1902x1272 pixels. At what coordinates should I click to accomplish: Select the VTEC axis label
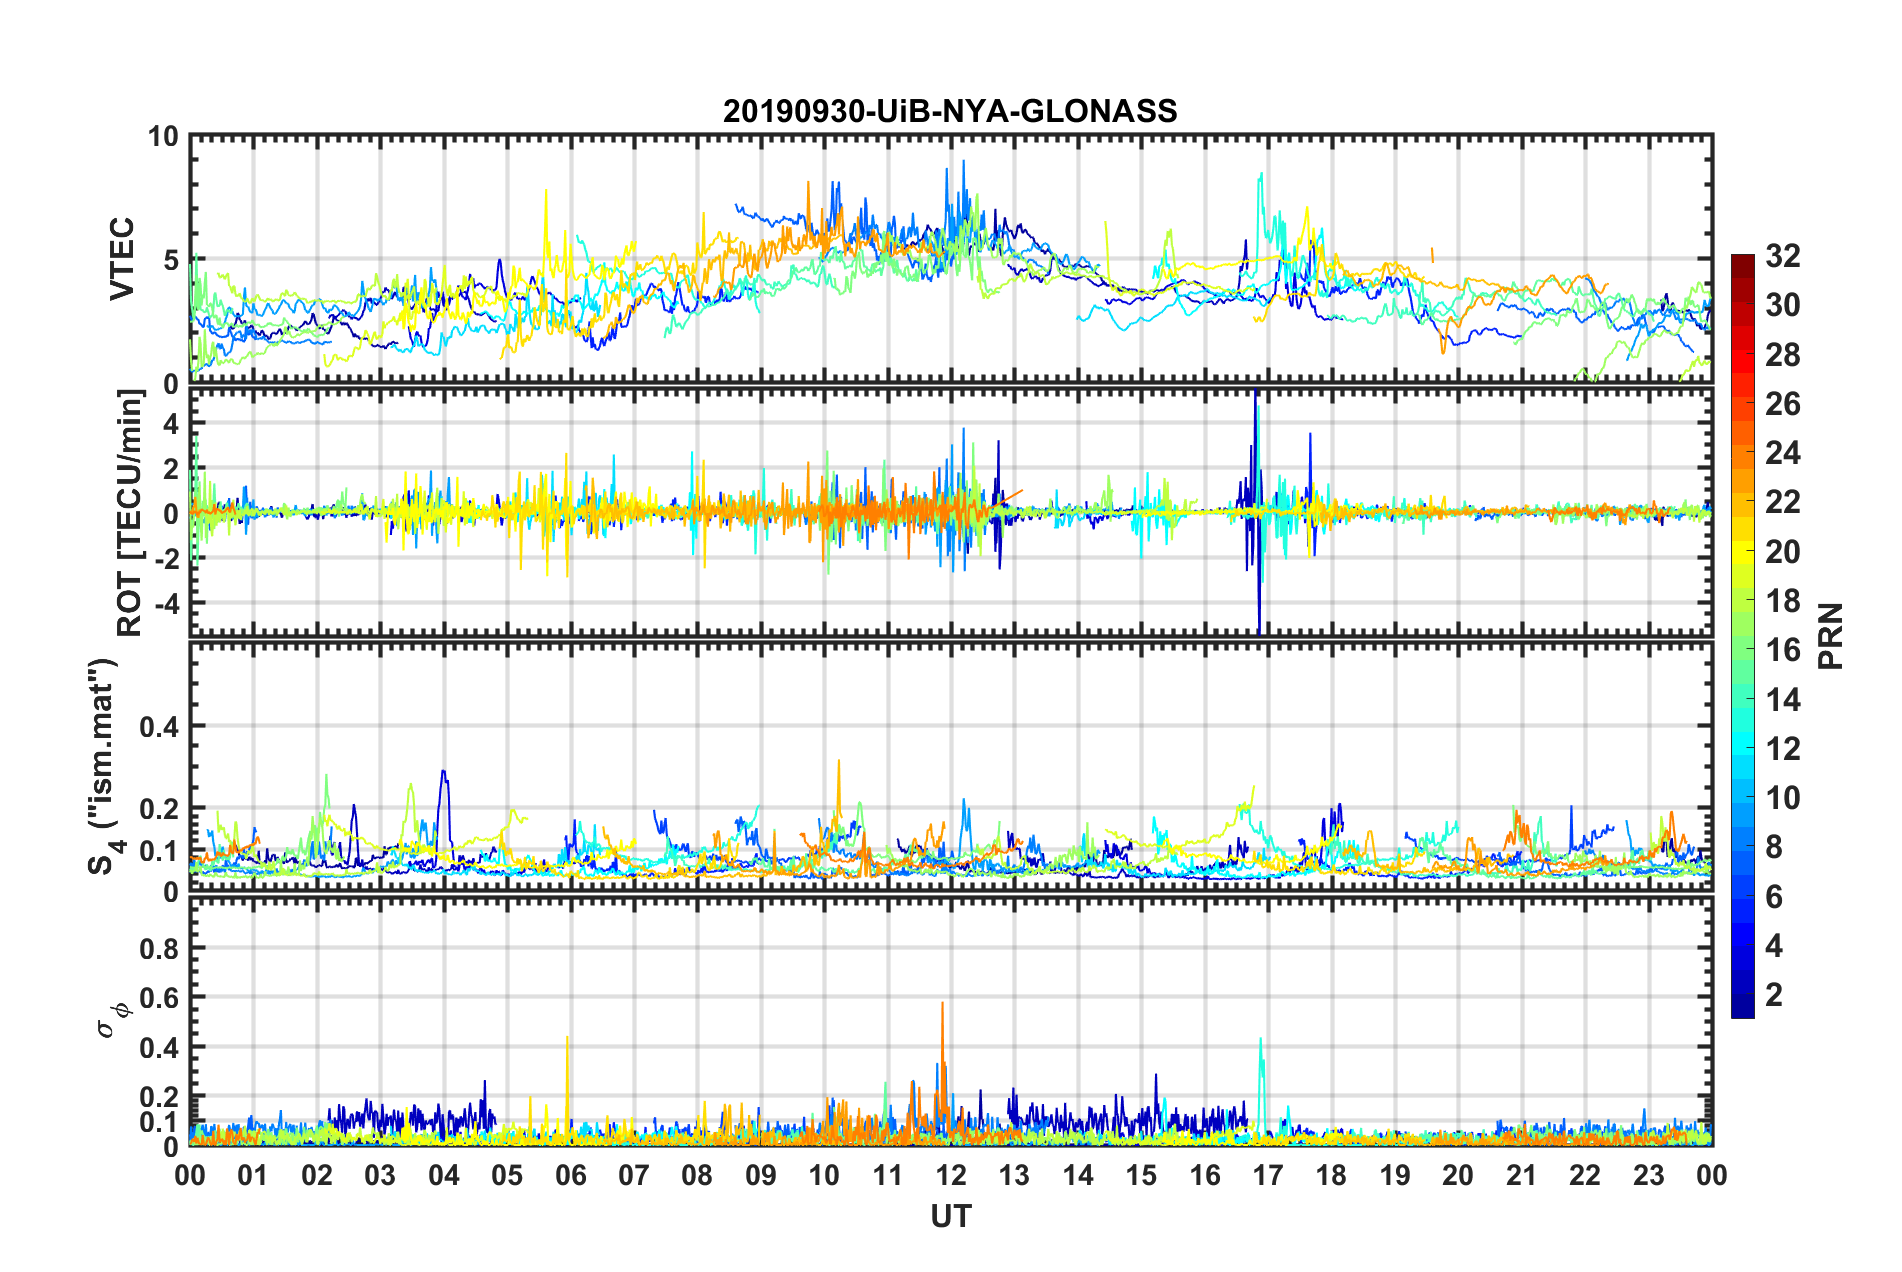click(122, 259)
